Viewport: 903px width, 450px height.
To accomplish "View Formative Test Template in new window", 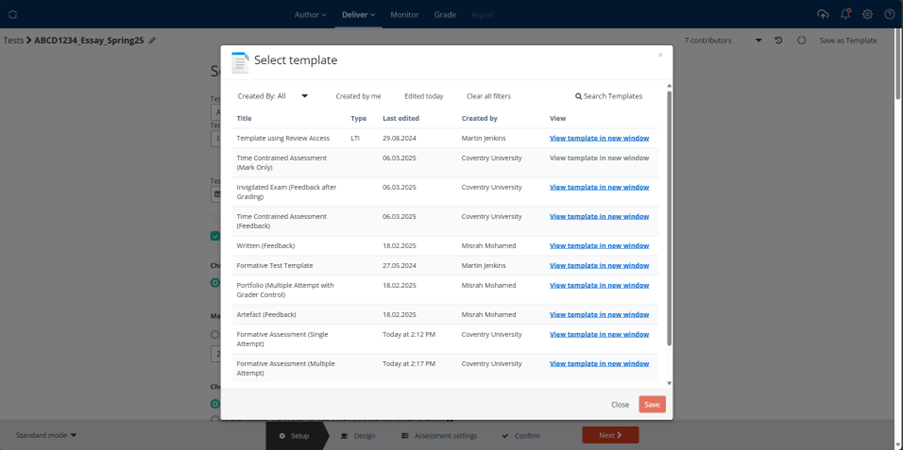I will [x=599, y=265].
